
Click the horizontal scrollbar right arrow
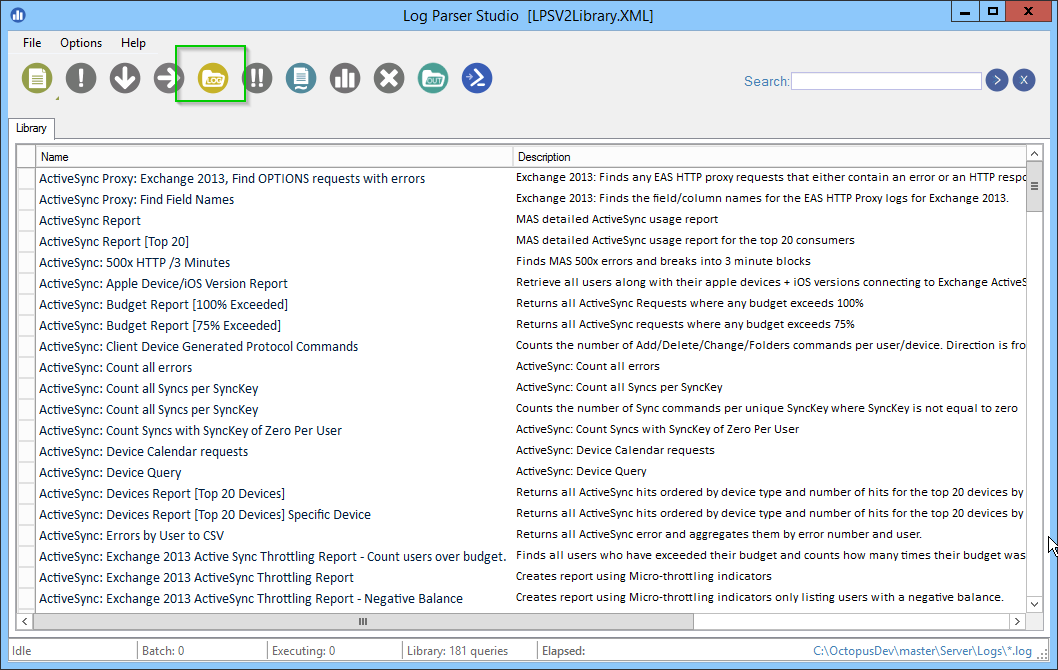1018,621
